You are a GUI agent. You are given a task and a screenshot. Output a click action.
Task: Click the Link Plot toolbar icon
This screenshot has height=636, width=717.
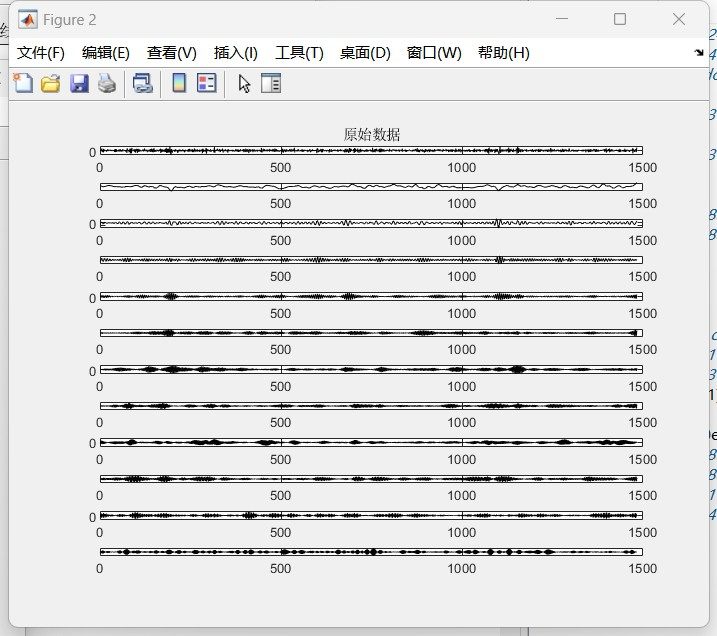click(x=143, y=84)
